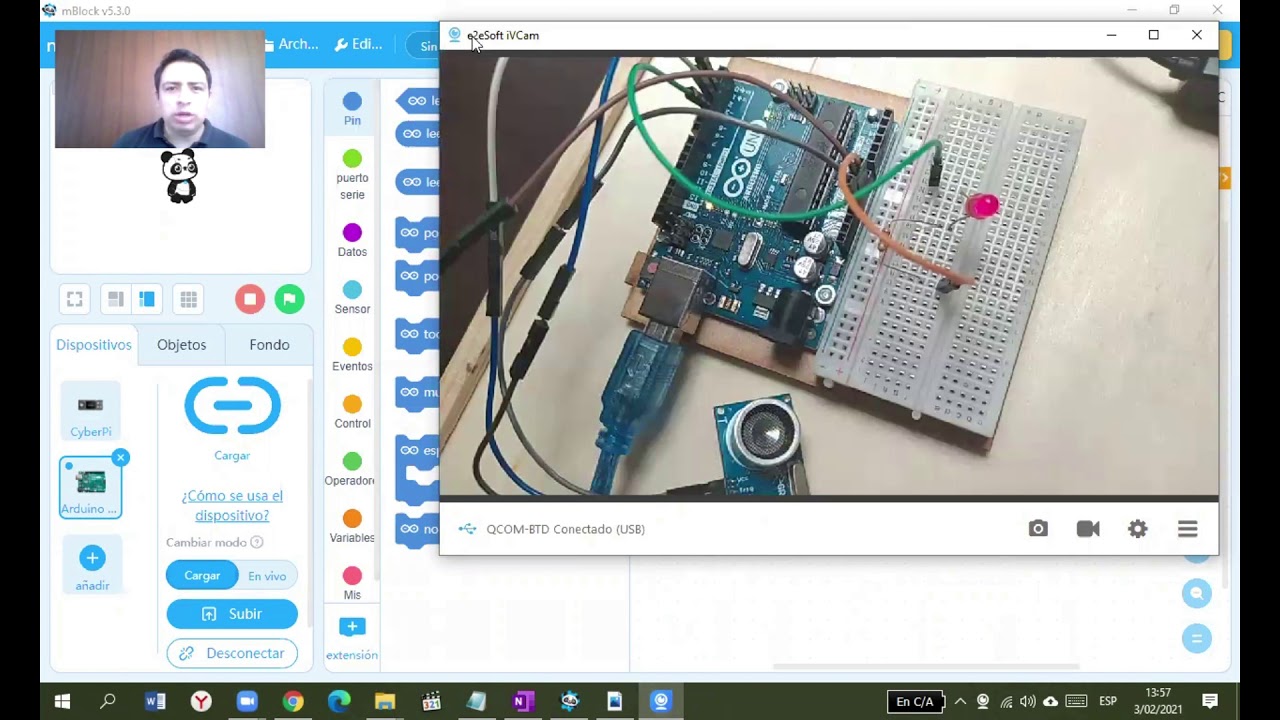Select the Operadores block category
Image resolution: width=1280 pixels, height=720 pixels.
(350, 469)
